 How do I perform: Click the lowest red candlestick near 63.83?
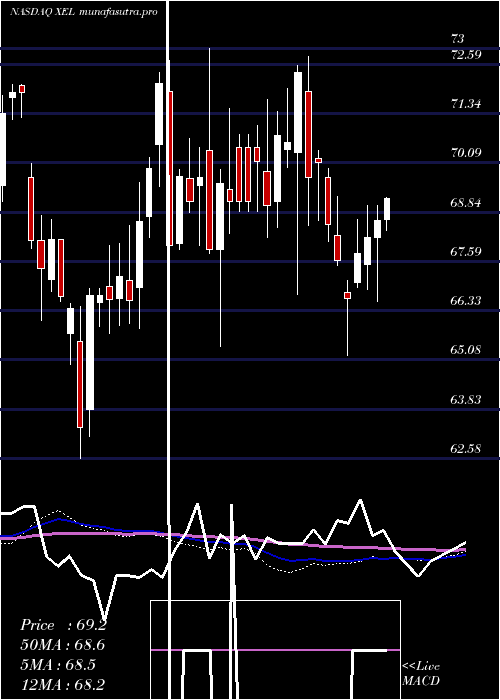pos(80,385)
